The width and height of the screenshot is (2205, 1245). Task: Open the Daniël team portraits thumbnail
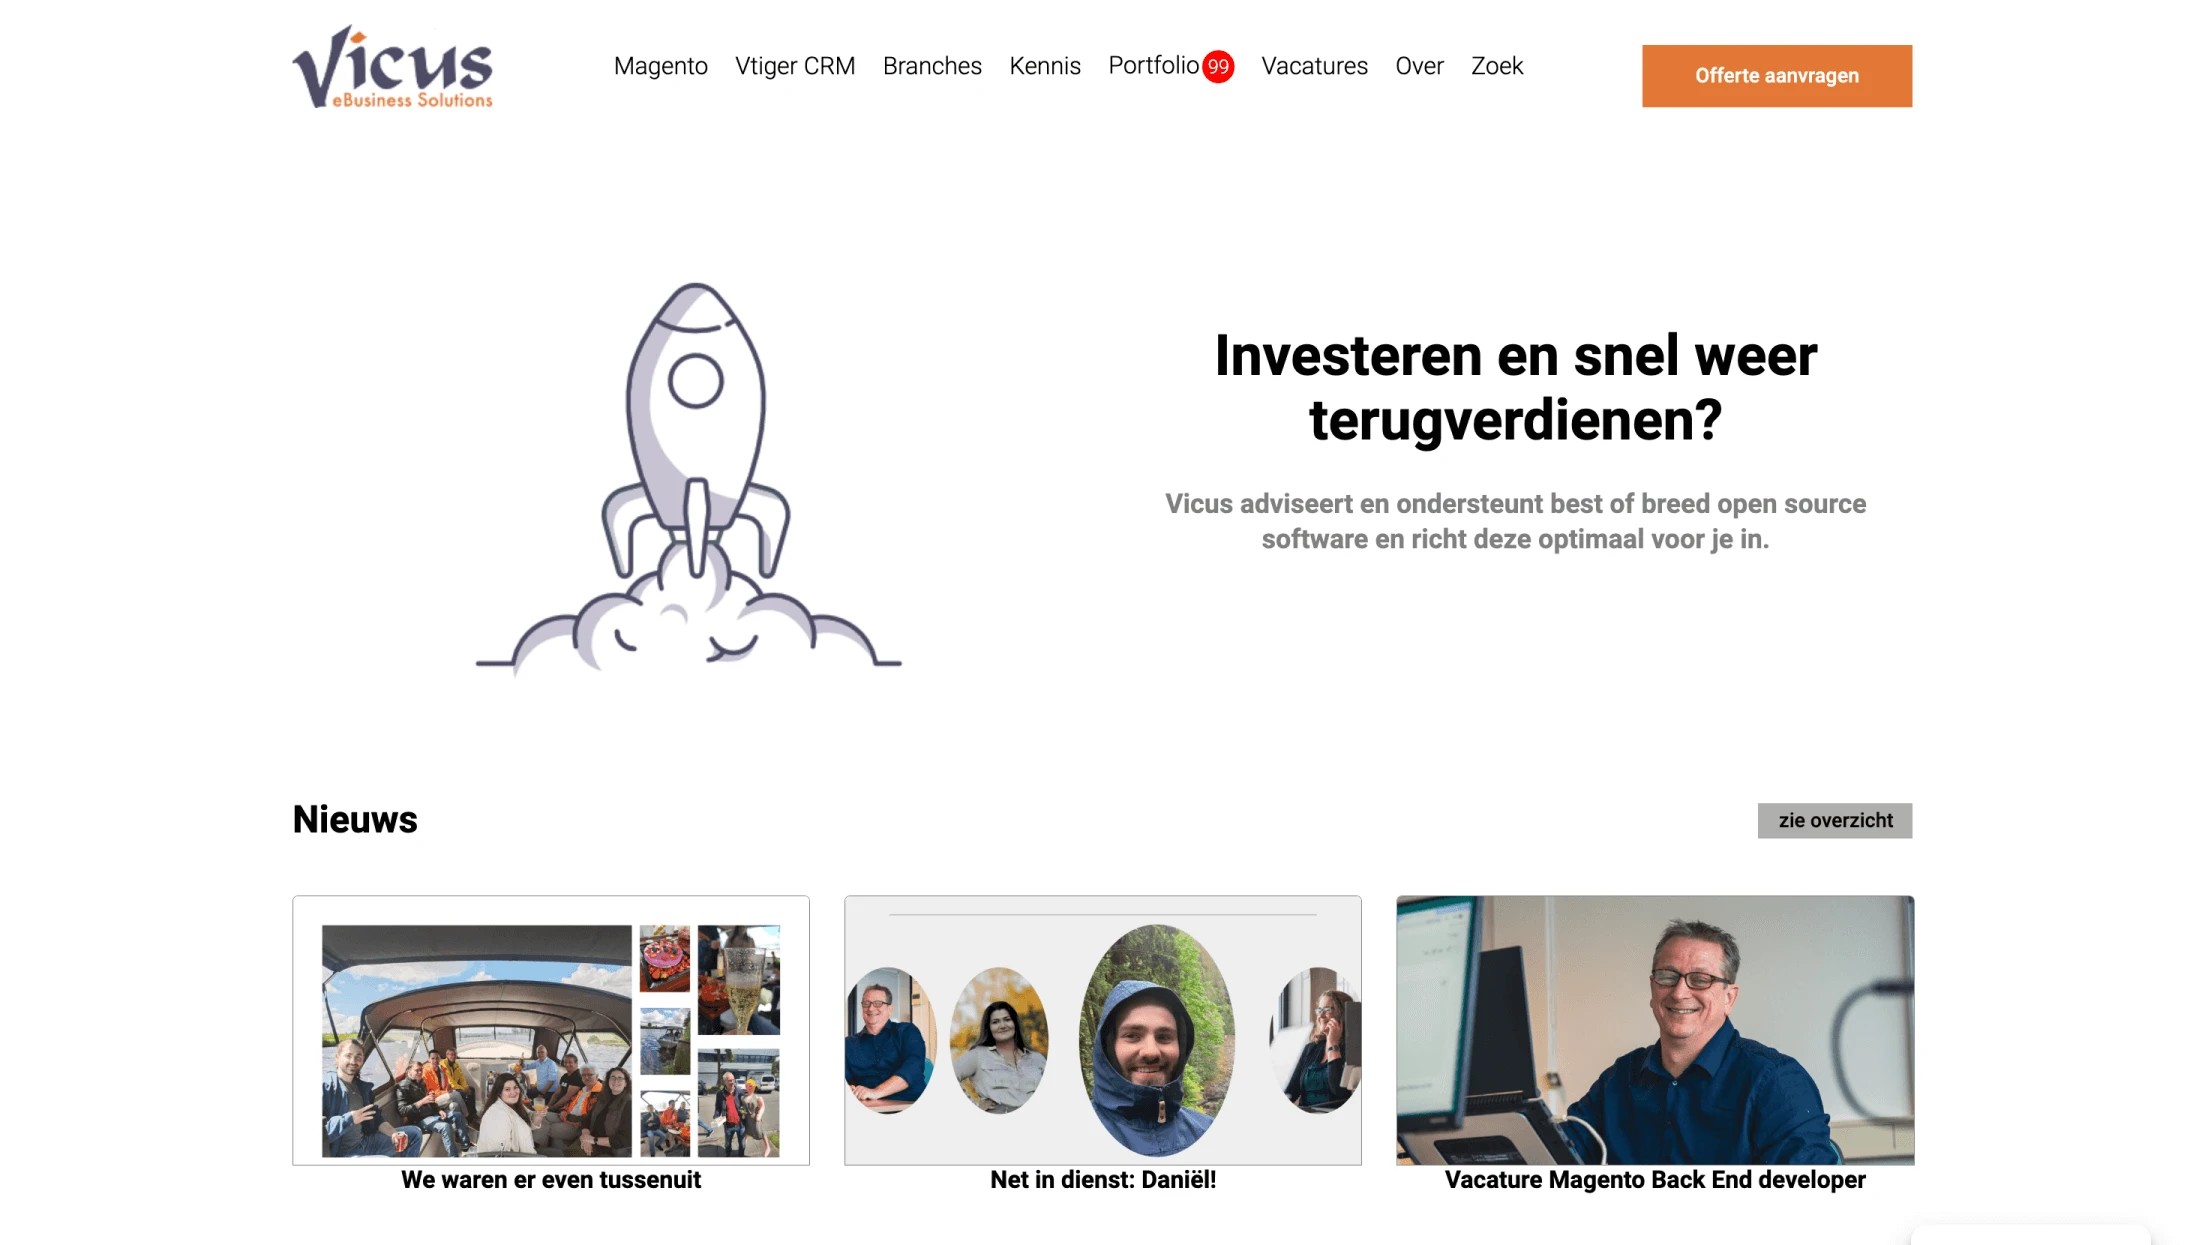click(1103, 1030)
